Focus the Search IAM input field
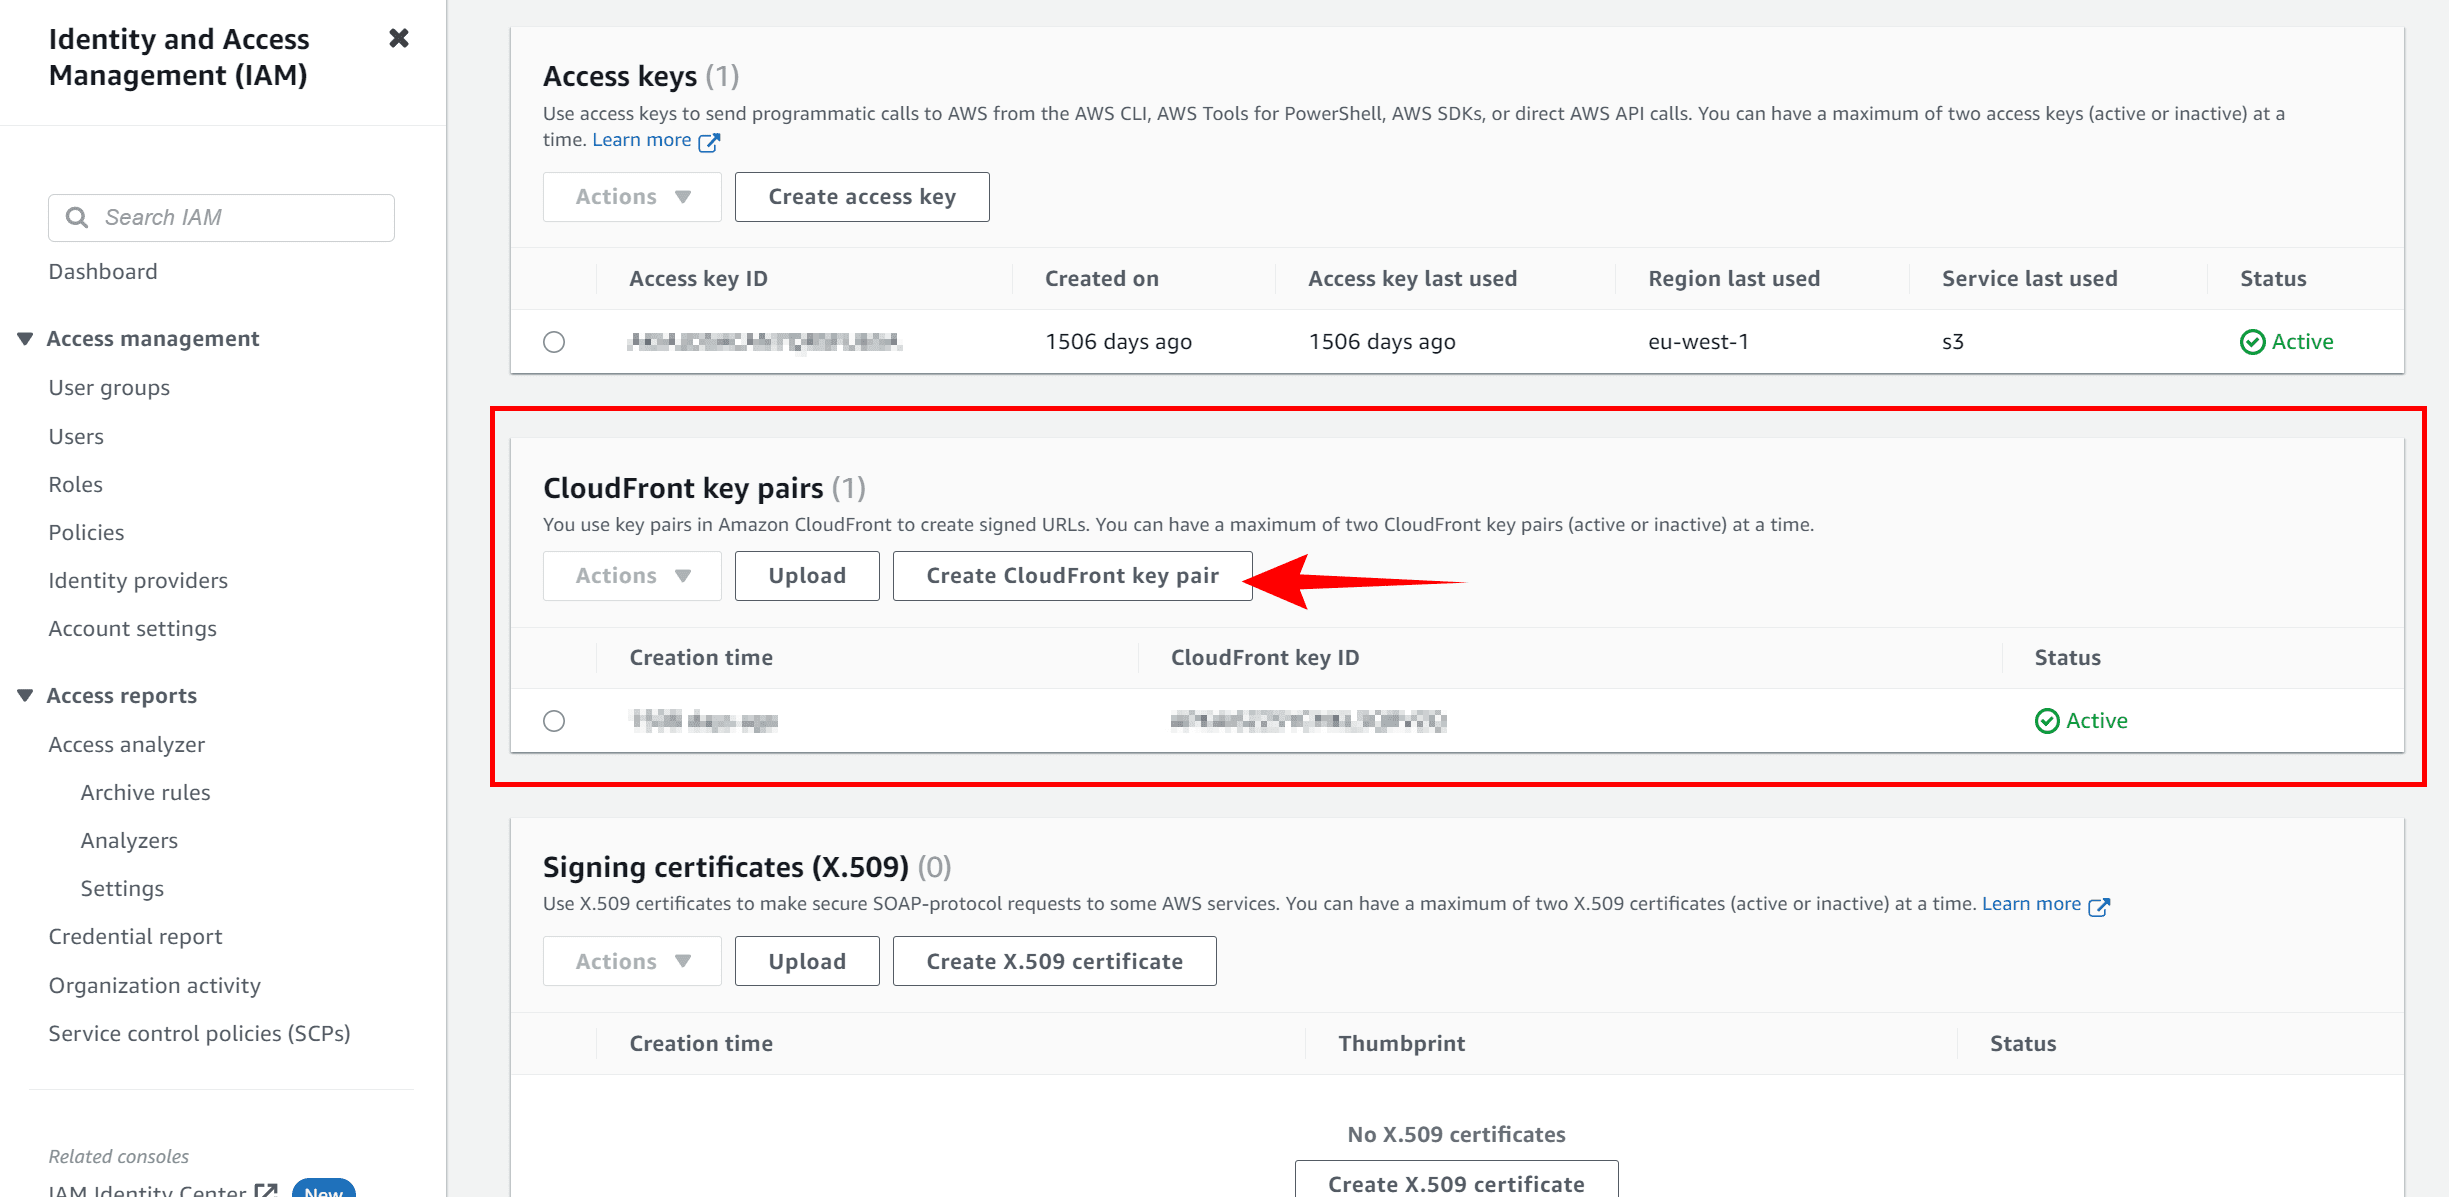This screenshot has height=1197, width=2449. tap(221, 218)
